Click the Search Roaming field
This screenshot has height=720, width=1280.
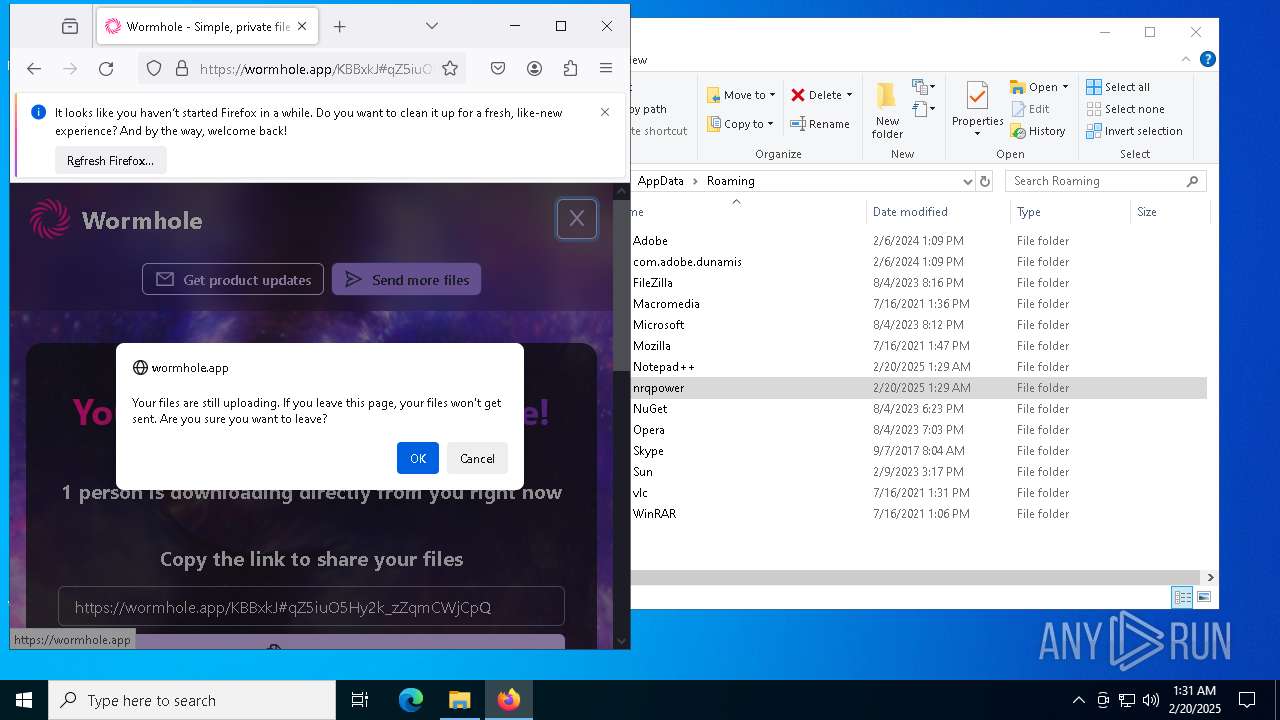tap(1105, 181)
